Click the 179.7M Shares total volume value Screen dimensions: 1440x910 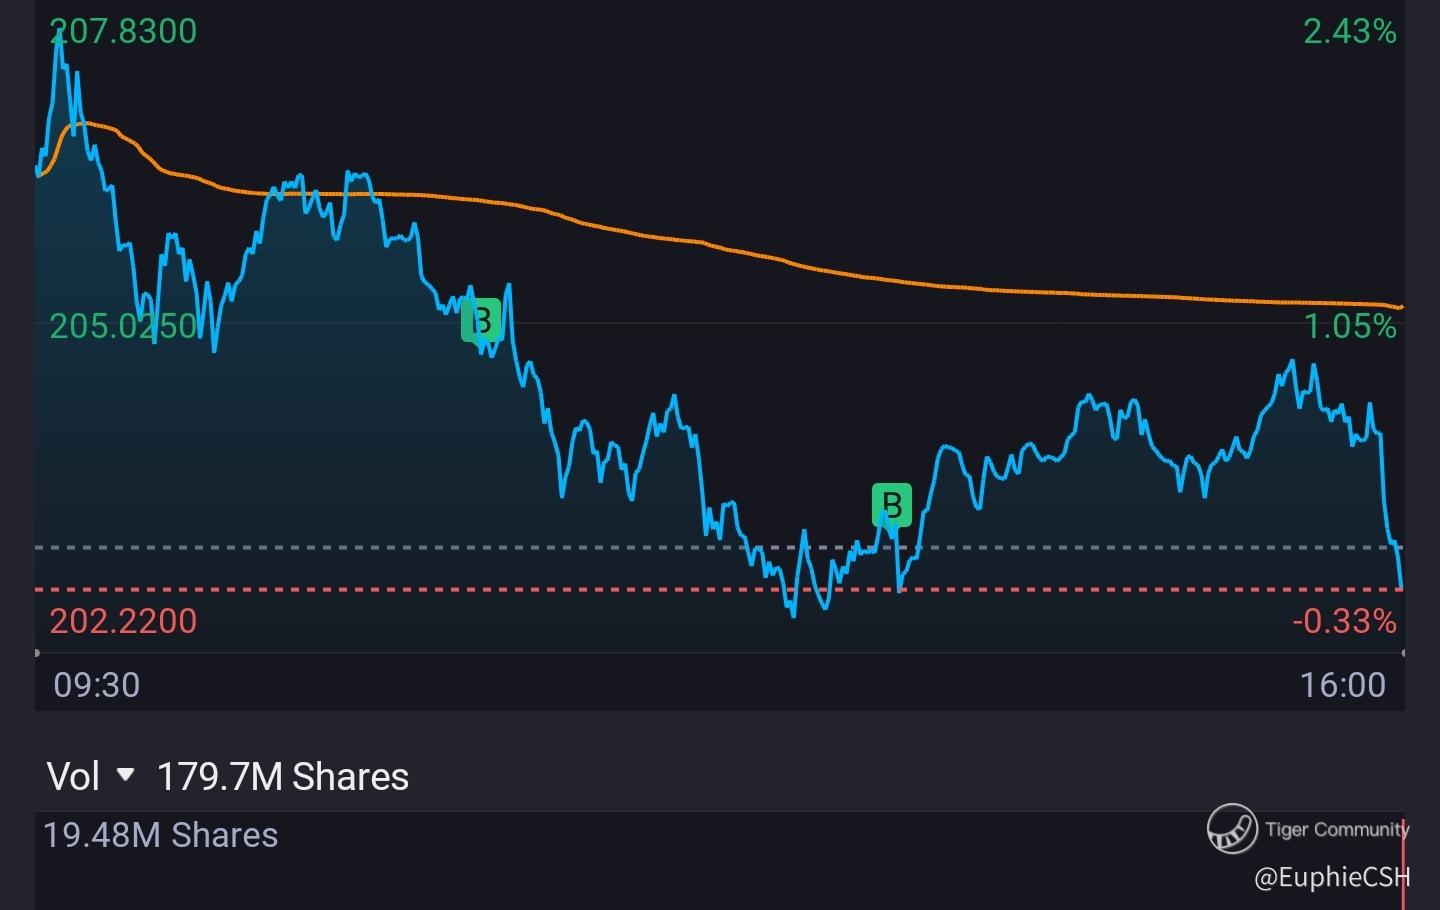283,776
